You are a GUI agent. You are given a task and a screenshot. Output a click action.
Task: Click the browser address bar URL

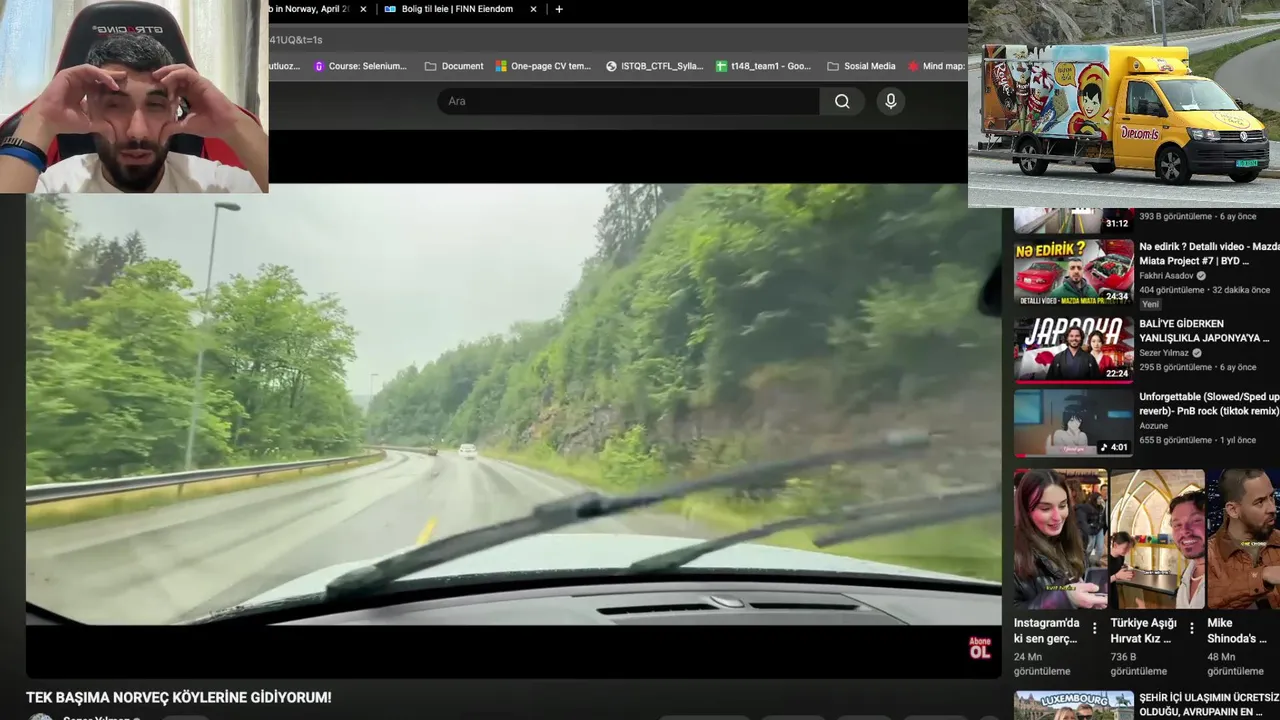pos(296,40)
